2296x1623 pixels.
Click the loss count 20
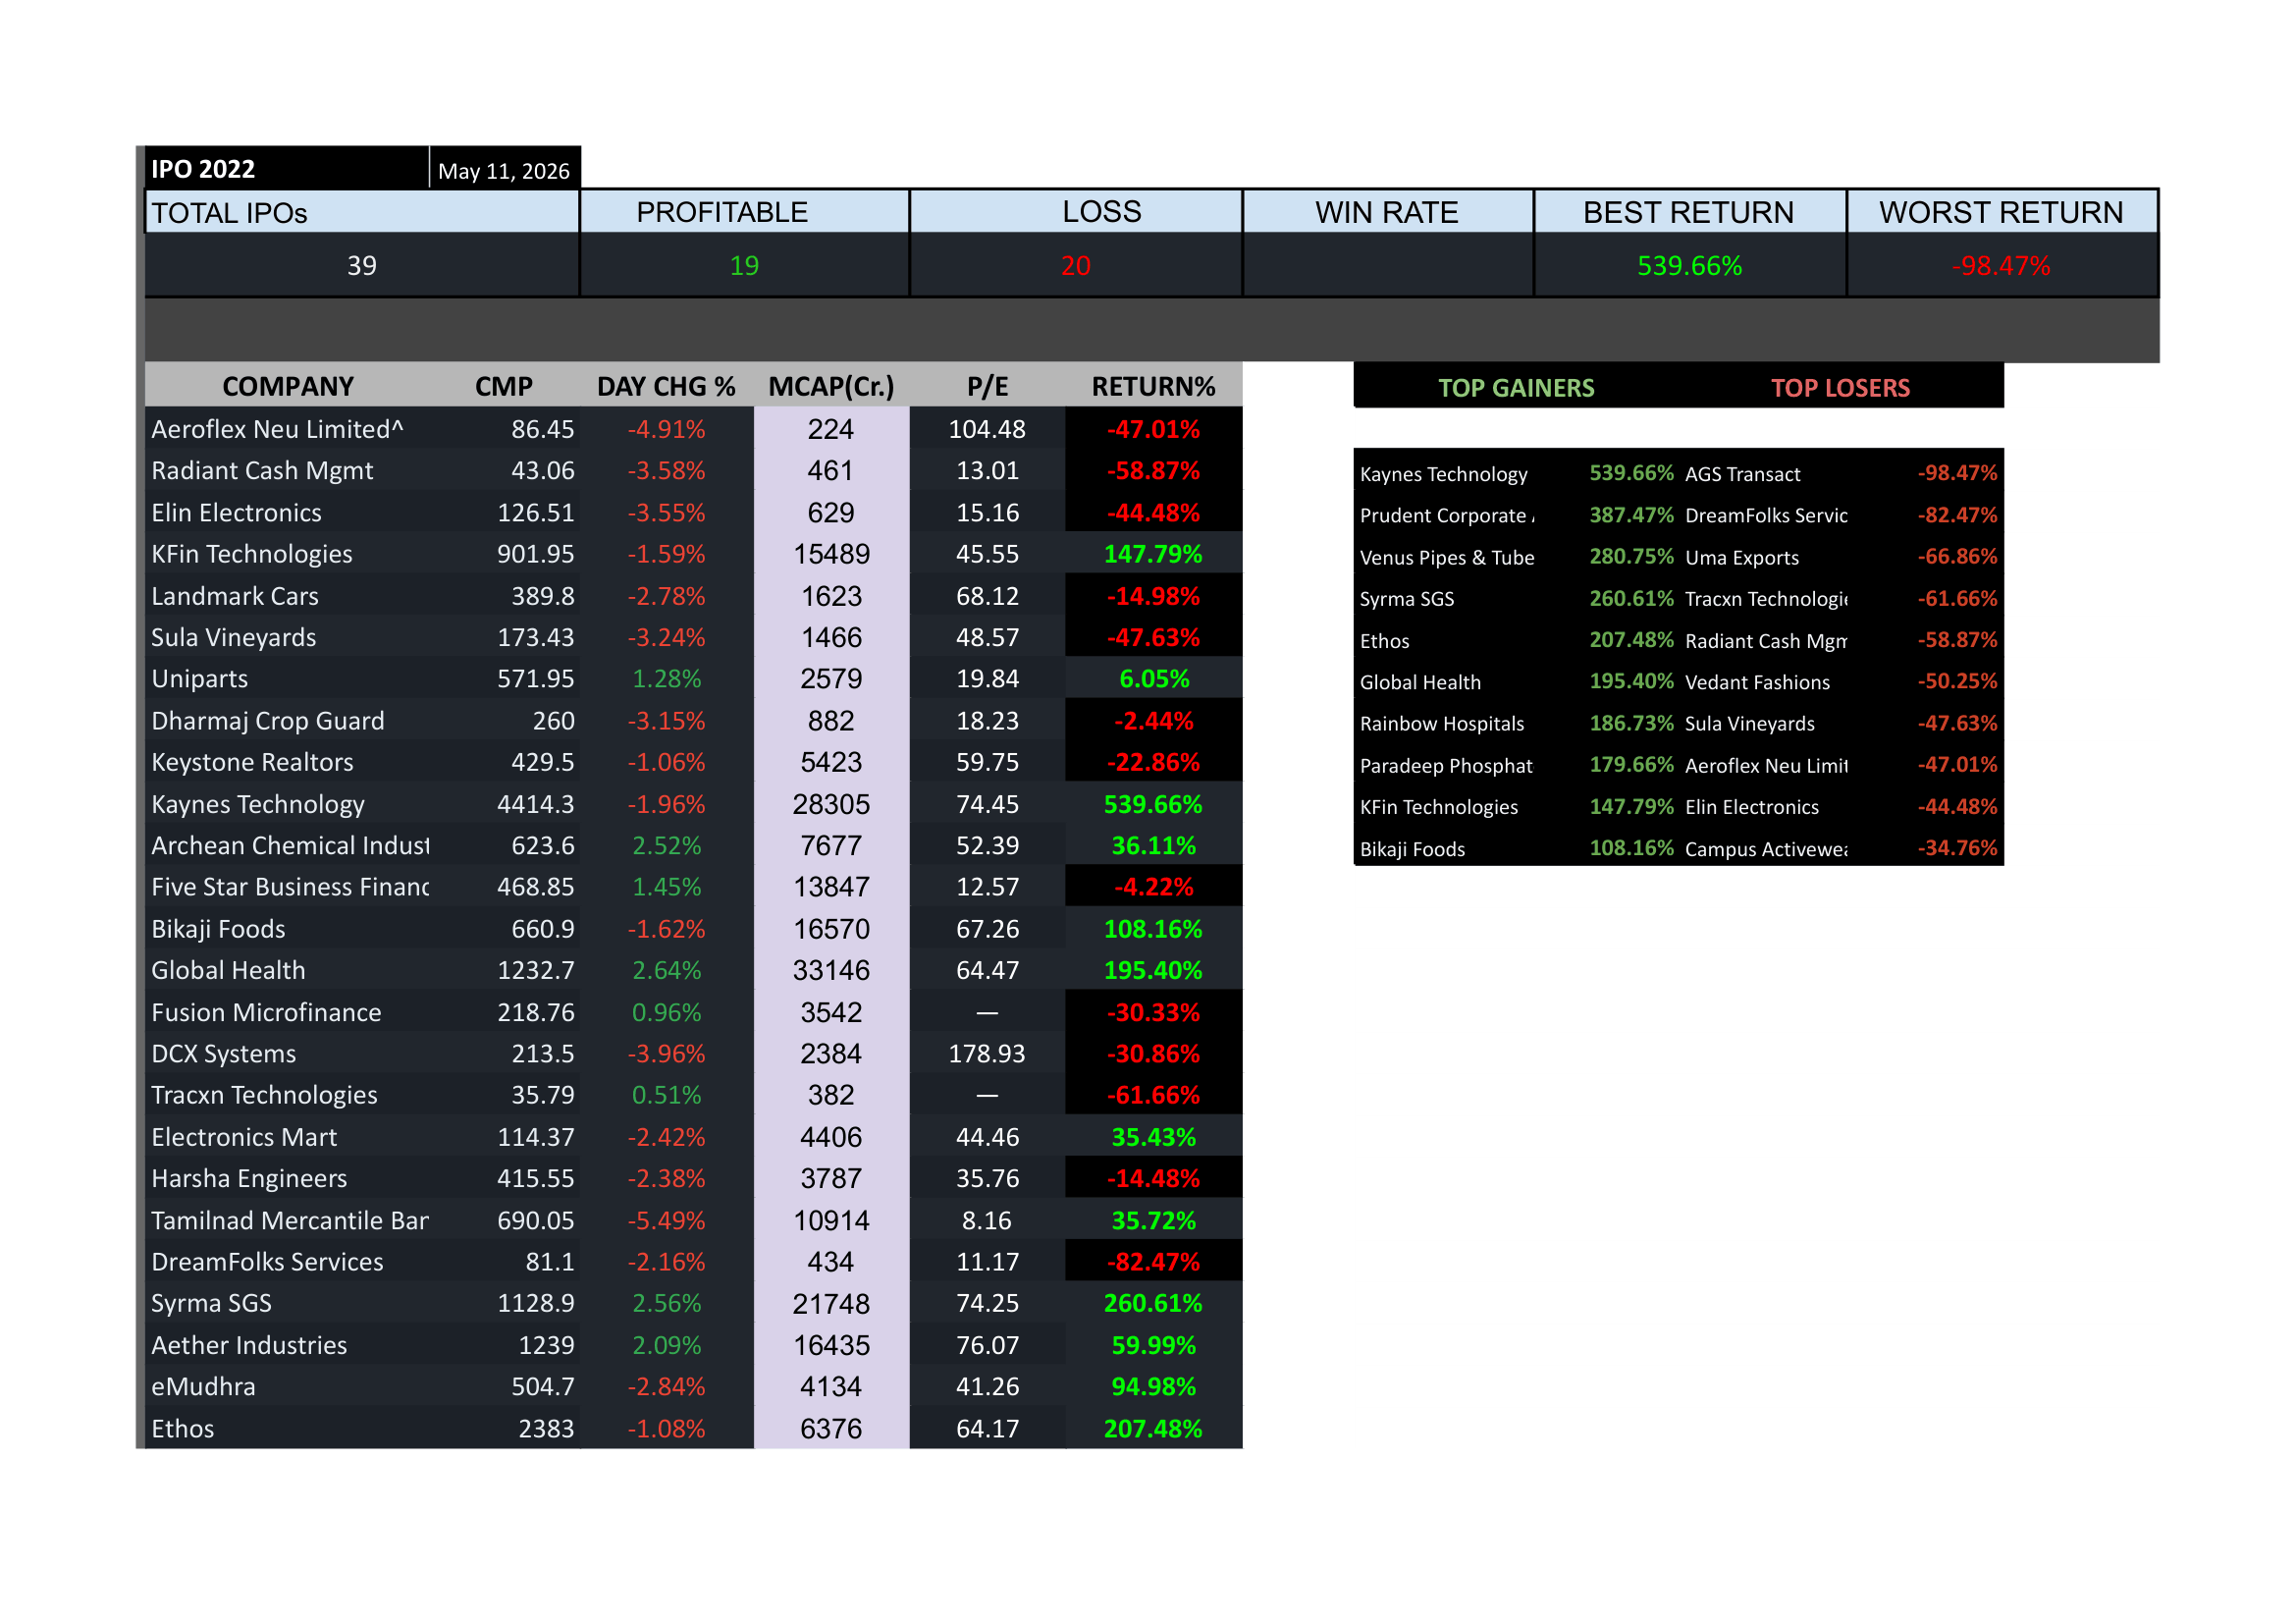(1075, 265)
